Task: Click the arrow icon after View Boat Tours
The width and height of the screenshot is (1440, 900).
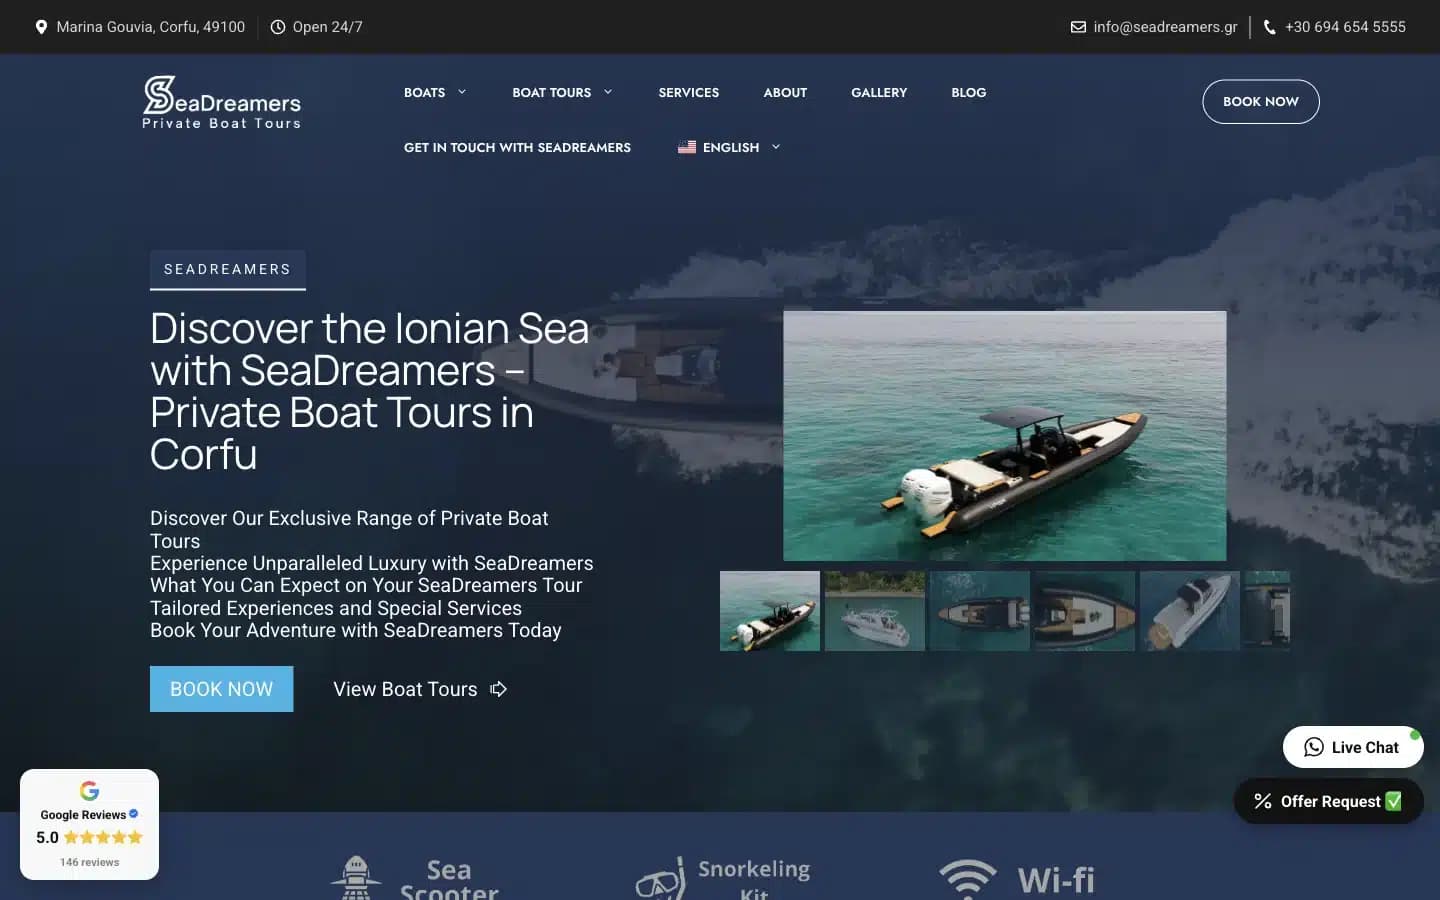Action: [498, 689]
